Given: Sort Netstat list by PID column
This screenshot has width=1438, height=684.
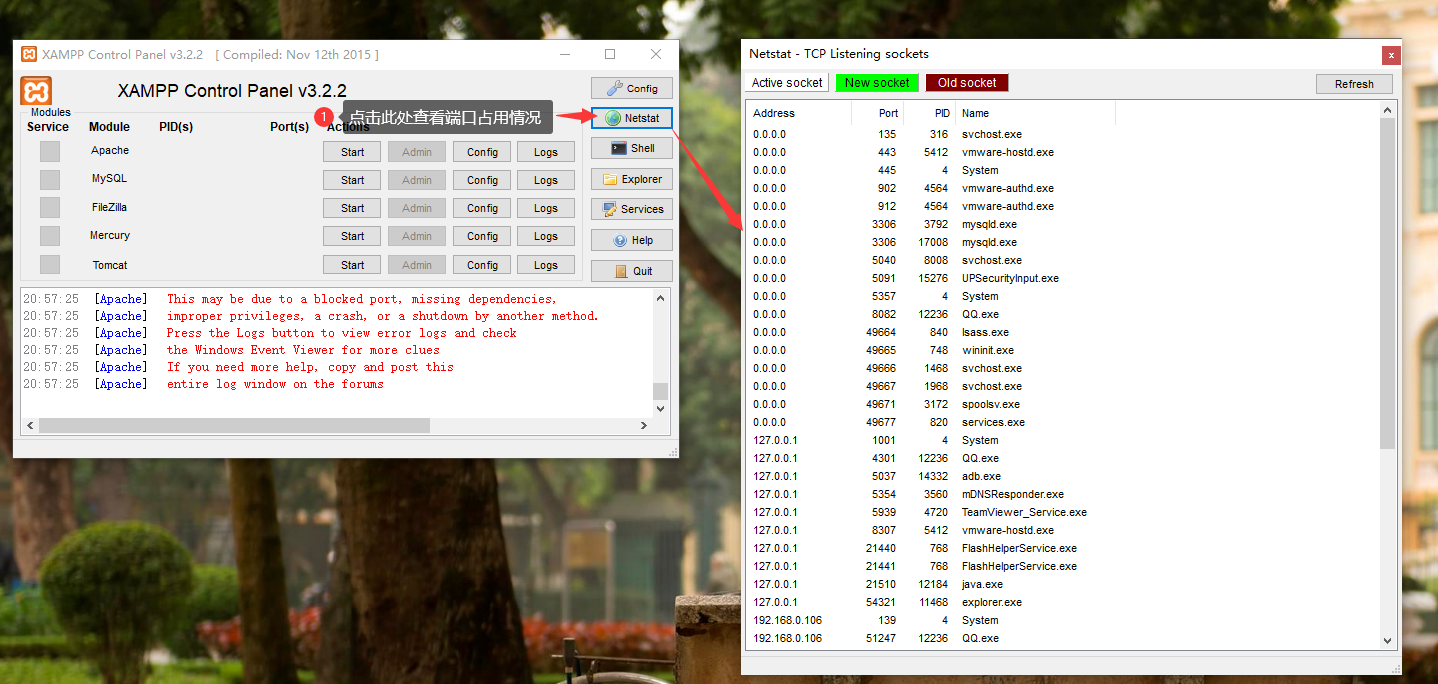Looking at the screenshot, I should [929, 113].
